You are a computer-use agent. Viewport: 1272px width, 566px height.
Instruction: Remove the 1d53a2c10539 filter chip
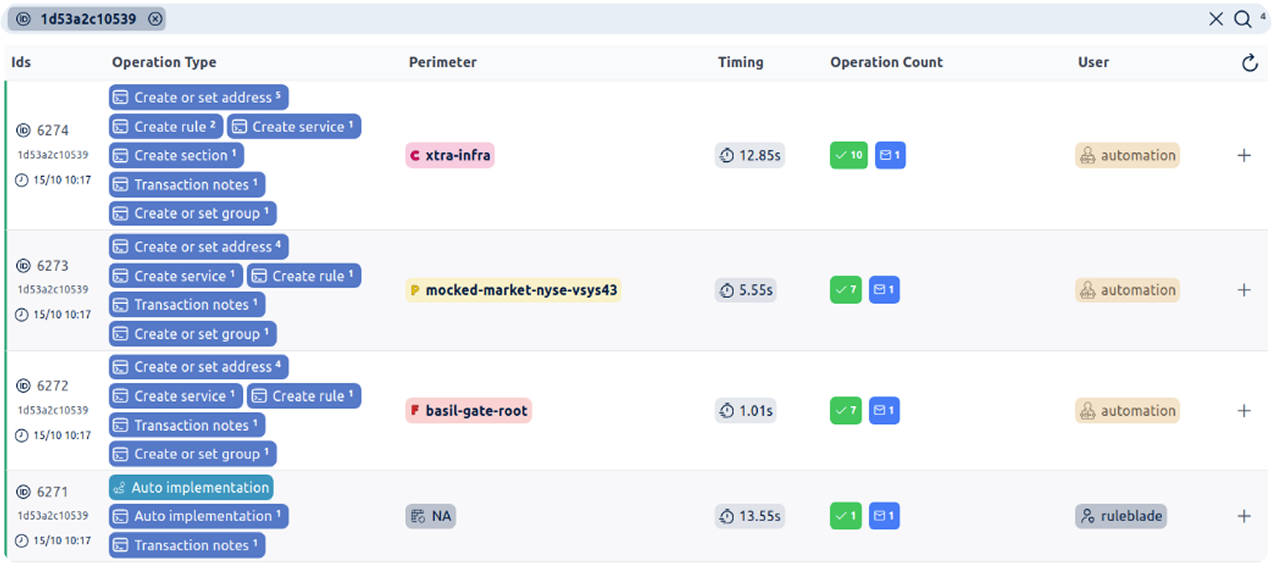pos(154,19)
